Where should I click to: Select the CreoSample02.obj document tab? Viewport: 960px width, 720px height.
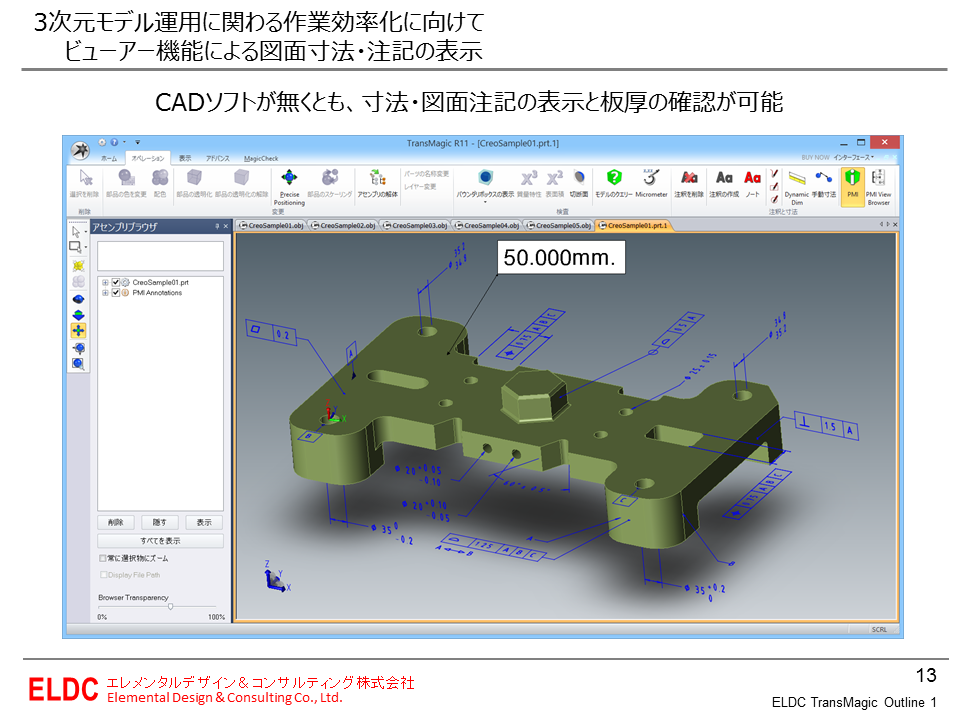[343, 225]
